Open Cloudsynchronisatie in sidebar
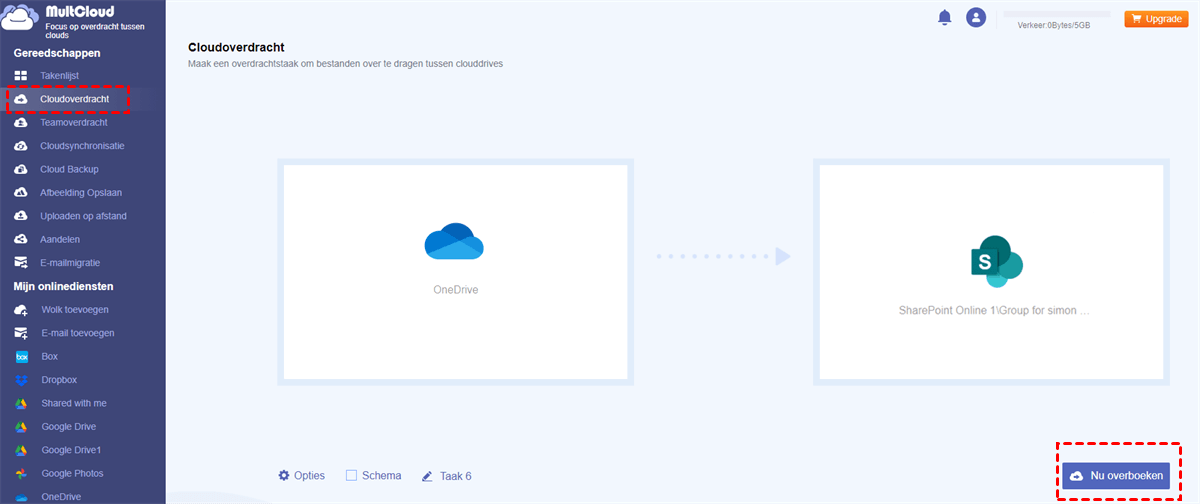The height and width of the screenshot is (504, 1200). coord(82,145)
